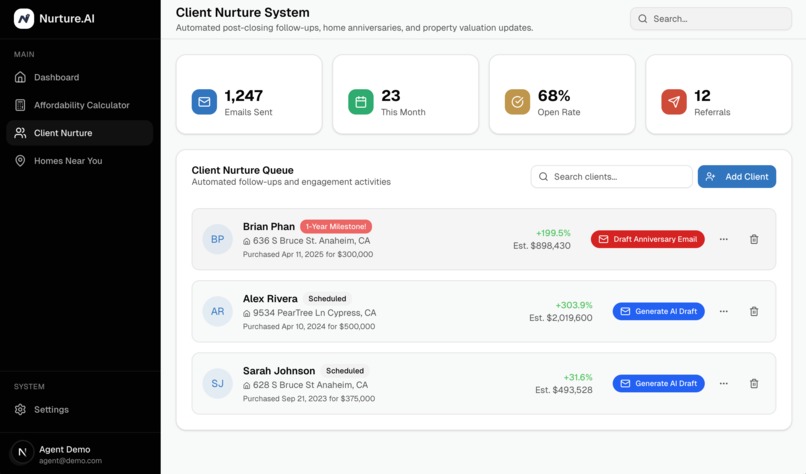Image resolution: width=806 pixels, height=474 pixels.
Task: Click address 636 S Bruce St. Anaheim, CA
Action: click(312, 241)
